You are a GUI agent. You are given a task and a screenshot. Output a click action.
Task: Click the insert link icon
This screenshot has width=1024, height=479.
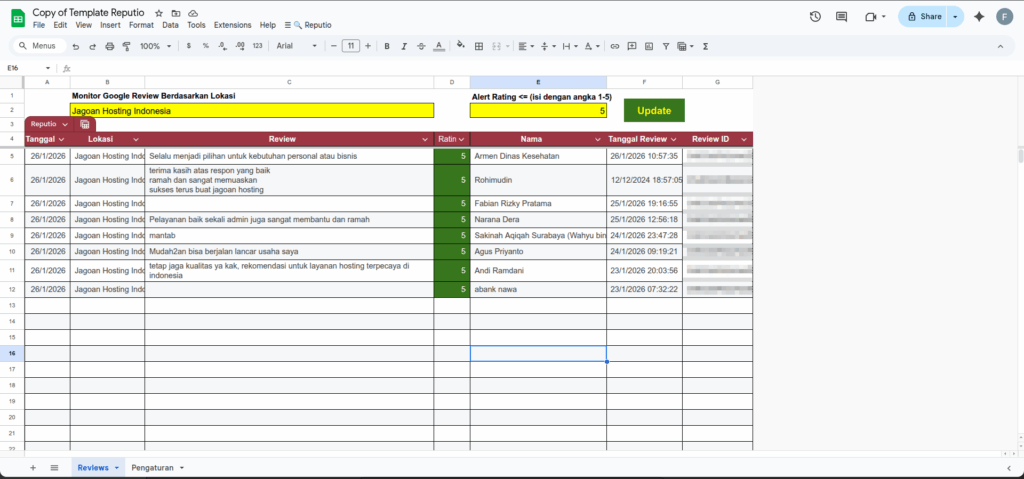coord(614,46)
